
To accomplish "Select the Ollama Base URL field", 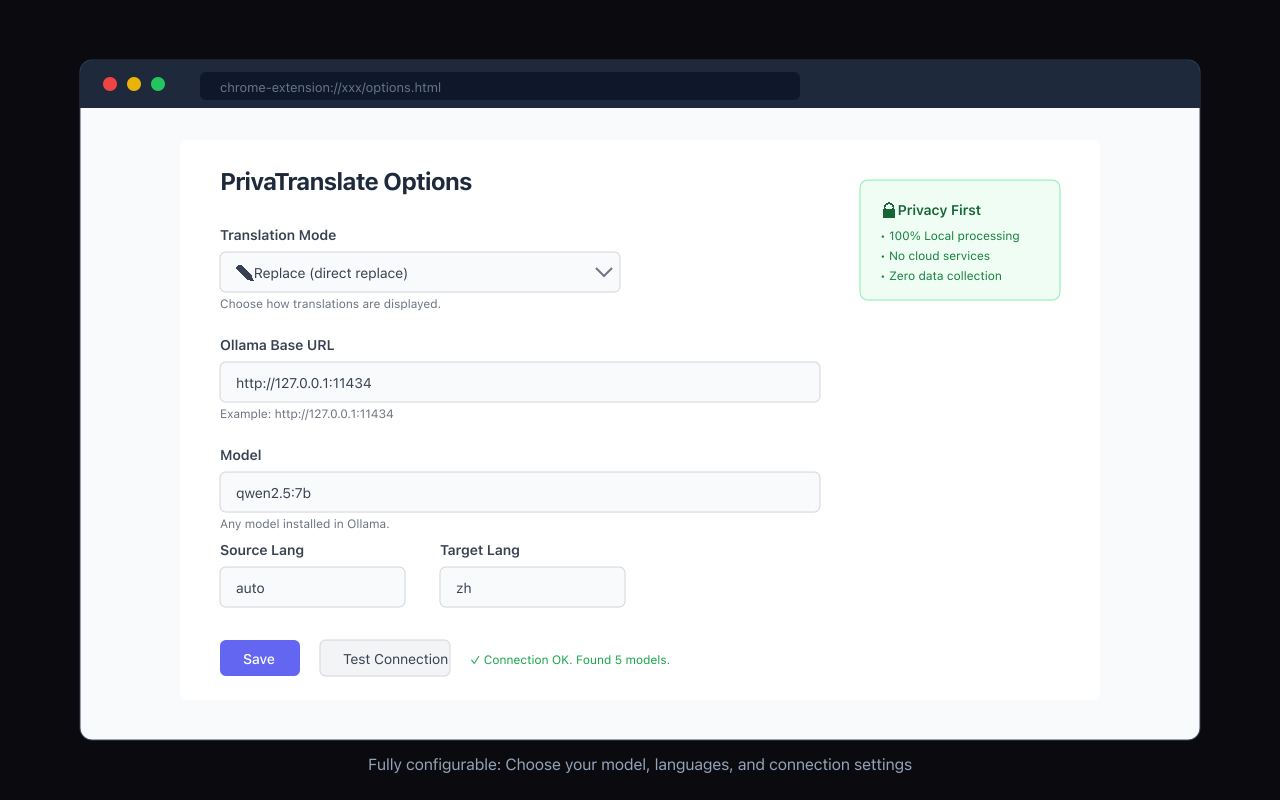I will [x=520, y=382].
